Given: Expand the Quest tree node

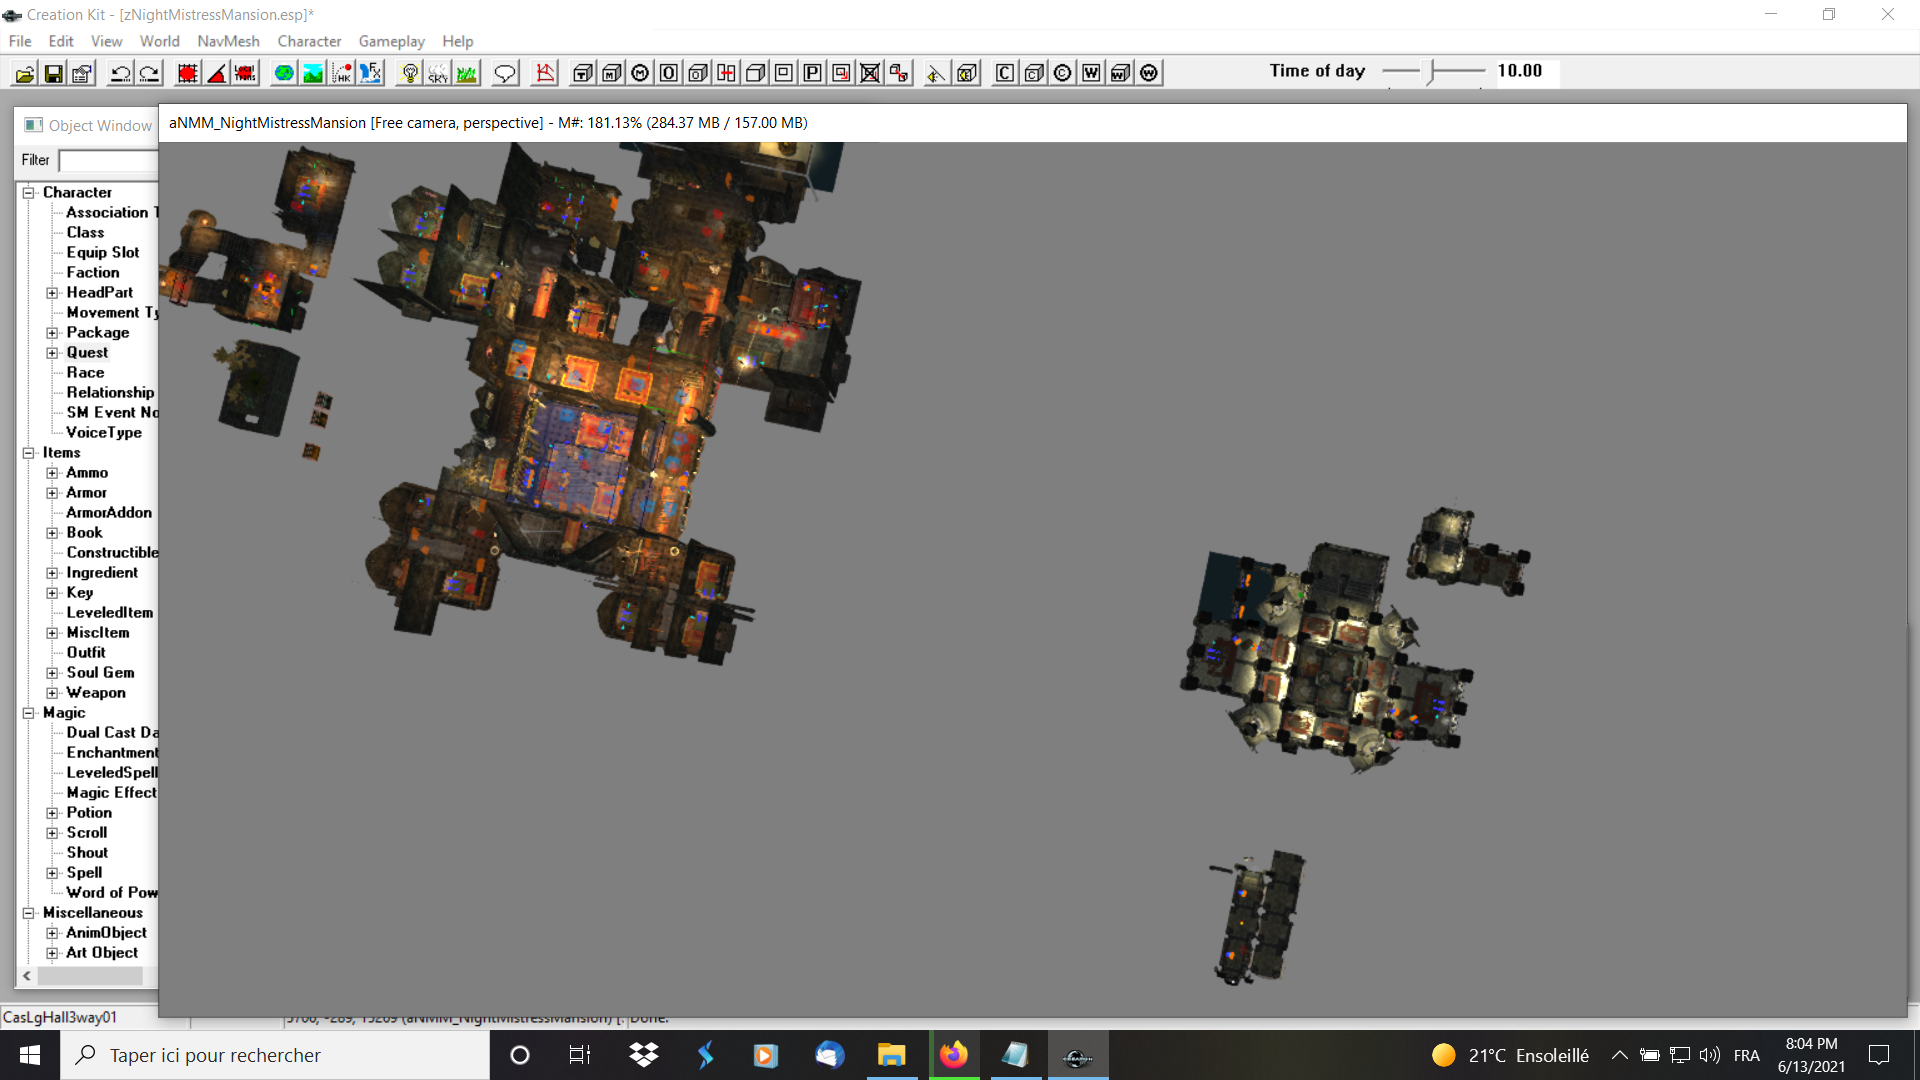Looking at the screenshot, I should tap(52, 353).
